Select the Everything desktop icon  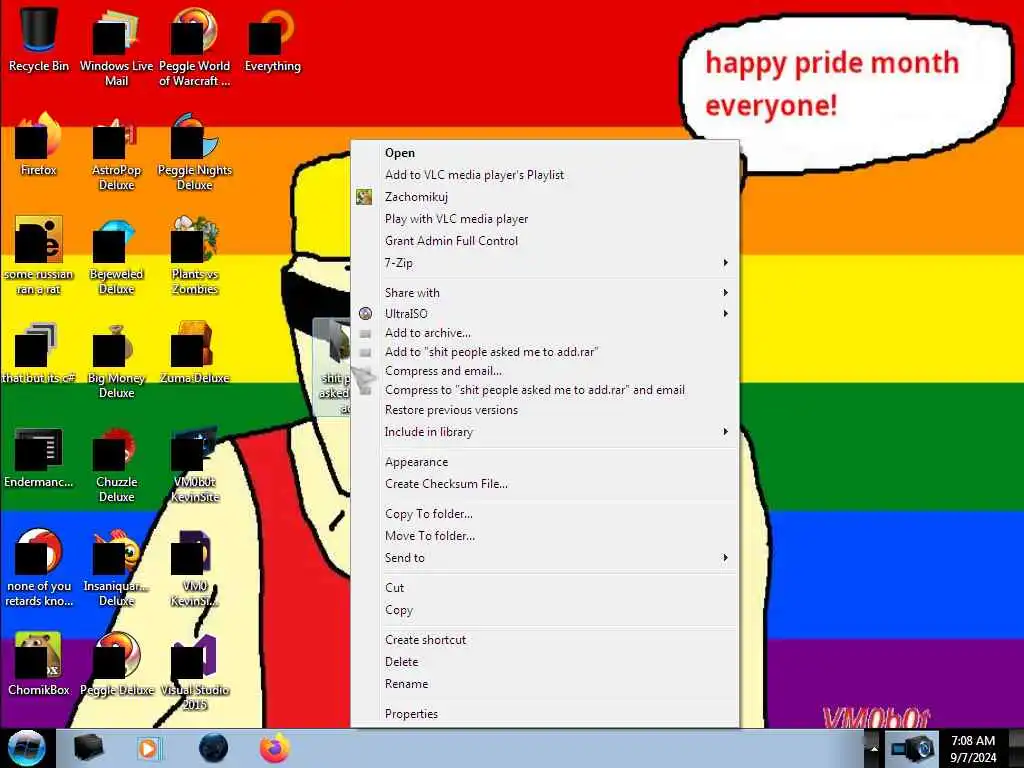point(272,39)
